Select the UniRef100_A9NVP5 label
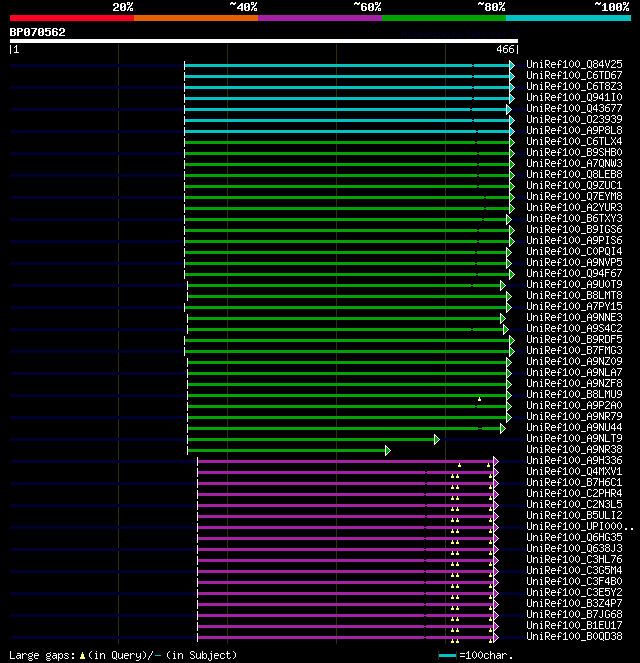 point(574,262)
